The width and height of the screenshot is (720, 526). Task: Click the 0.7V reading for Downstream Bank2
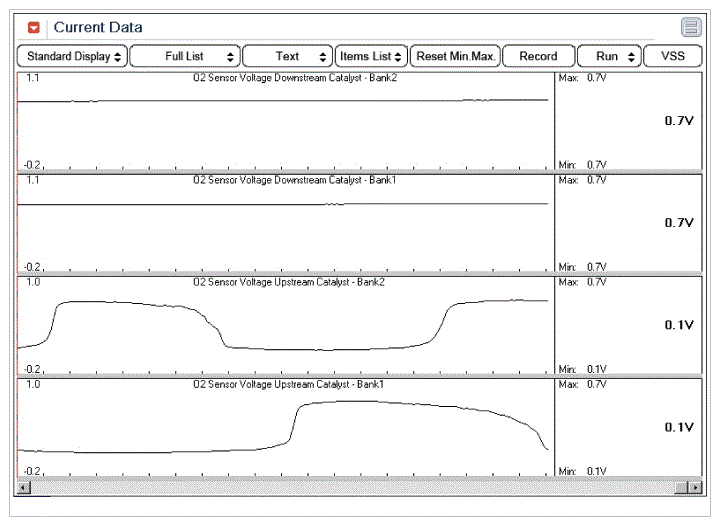tap(679, 120)
